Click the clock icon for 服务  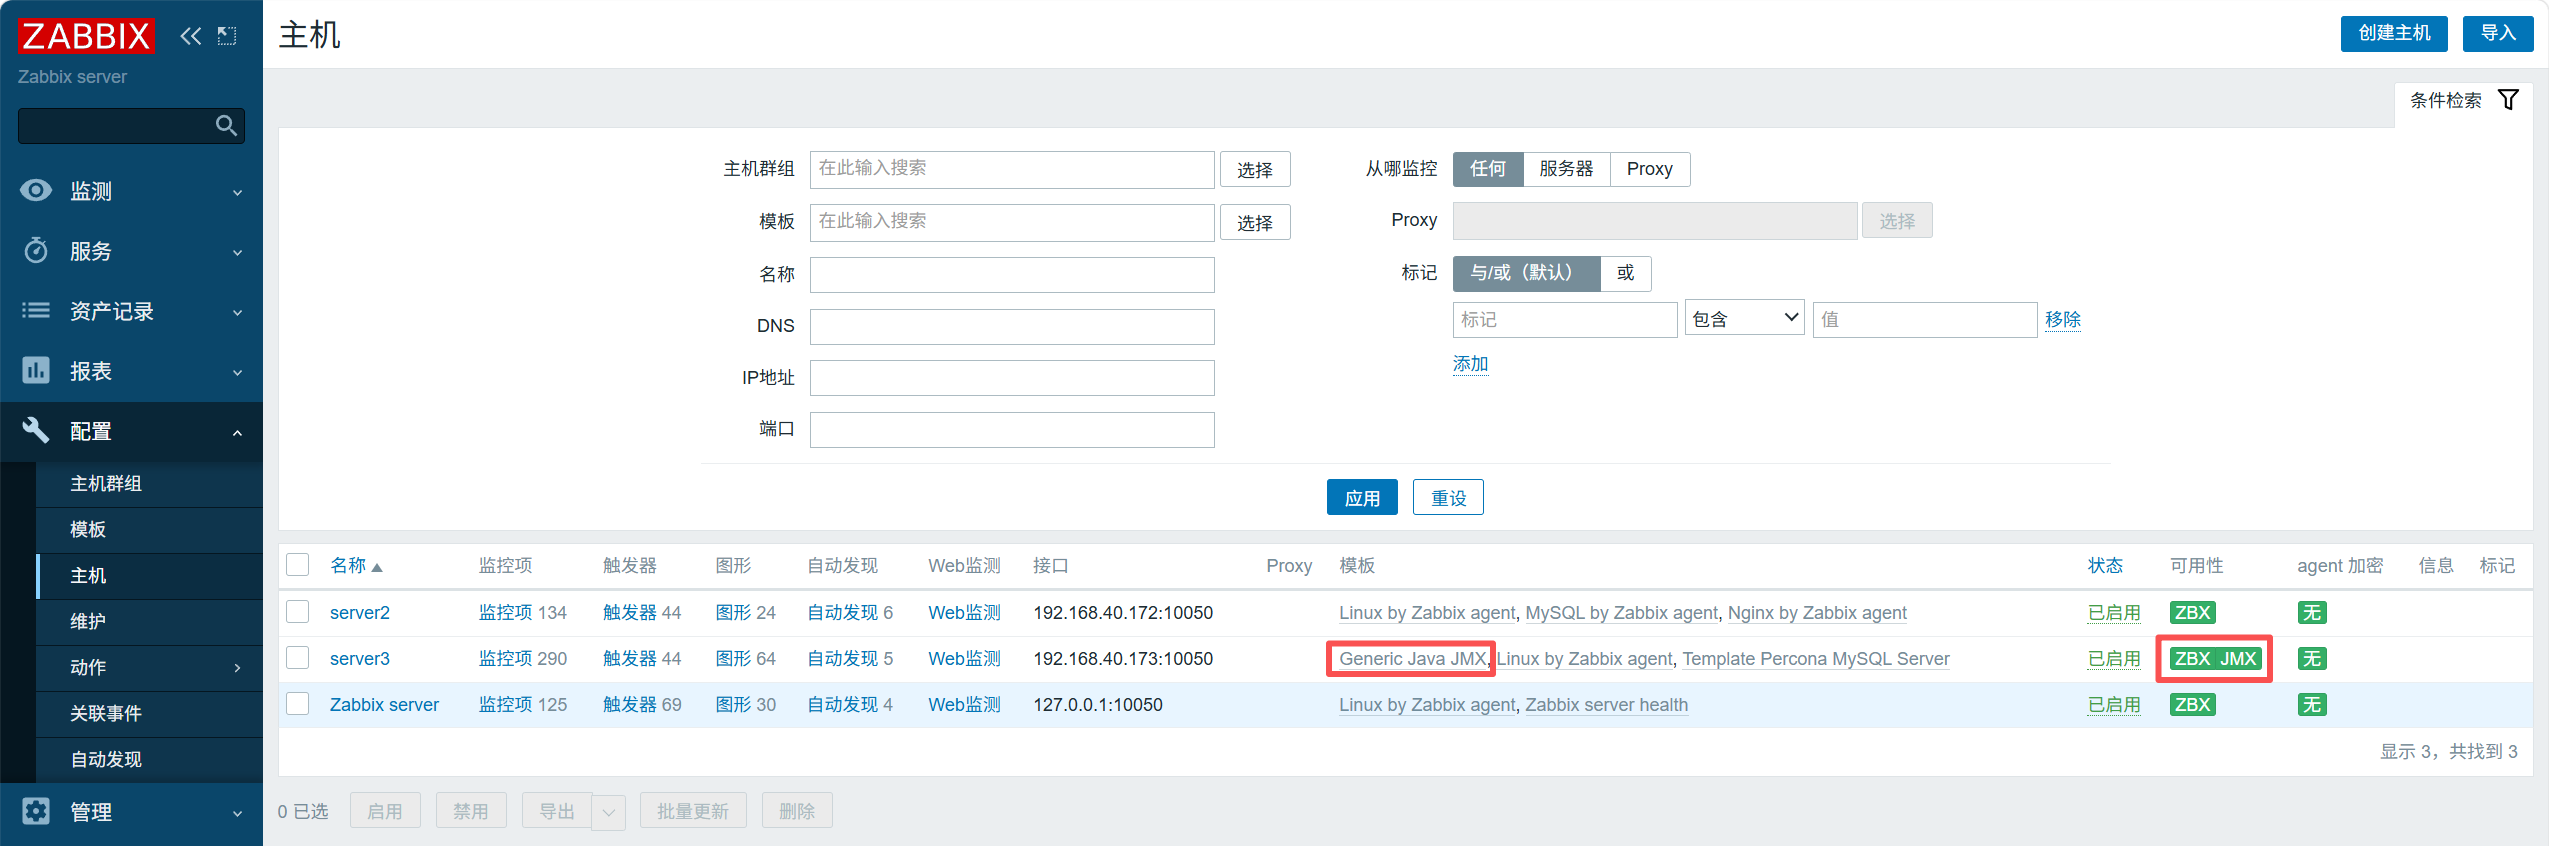pos(36,250)
